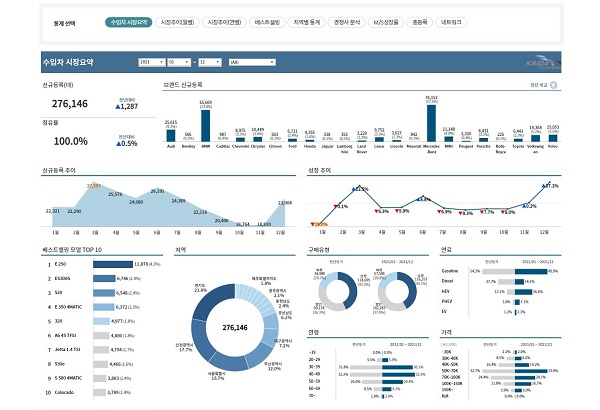Select the 총등록 tab
The height and width of the screenshot is (410, 600).
419,22
